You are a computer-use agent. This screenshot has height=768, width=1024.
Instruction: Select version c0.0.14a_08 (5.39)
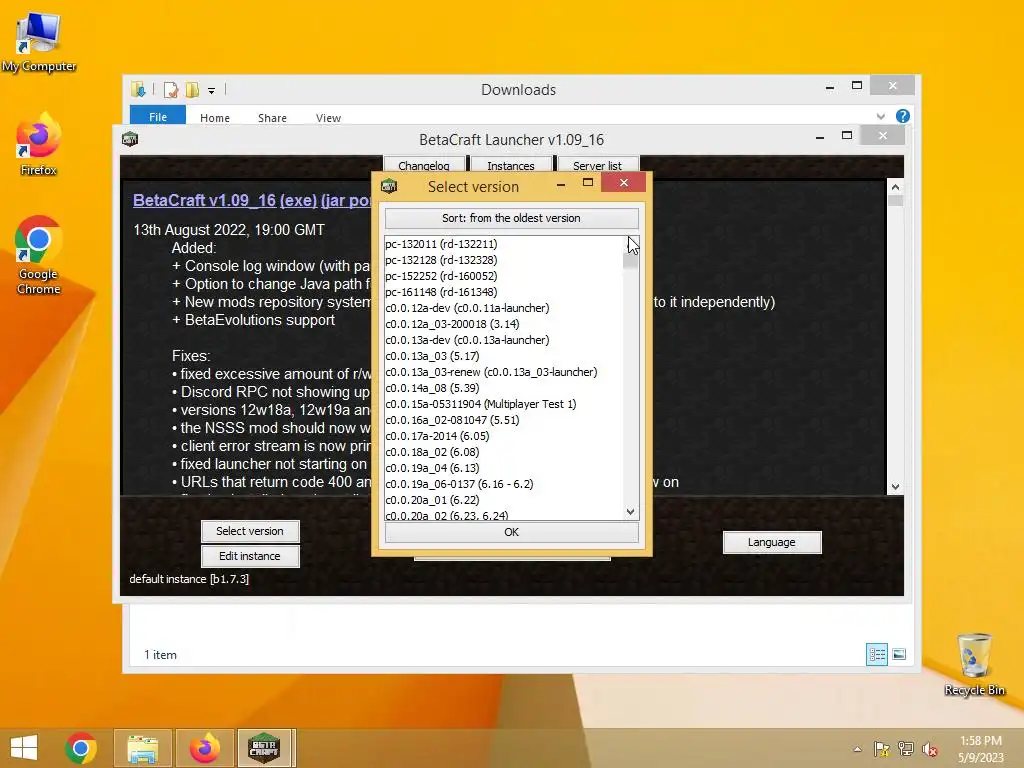[504, 388]
